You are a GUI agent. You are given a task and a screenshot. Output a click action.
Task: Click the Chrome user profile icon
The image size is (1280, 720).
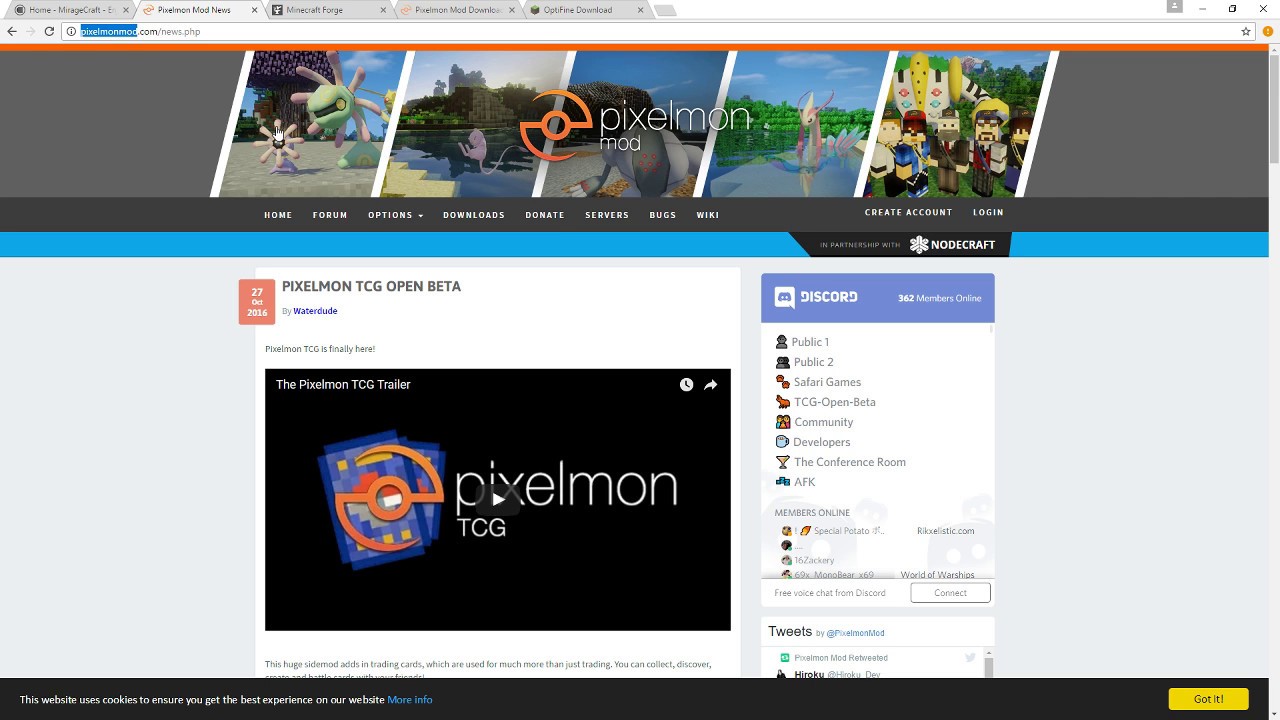1175,6
